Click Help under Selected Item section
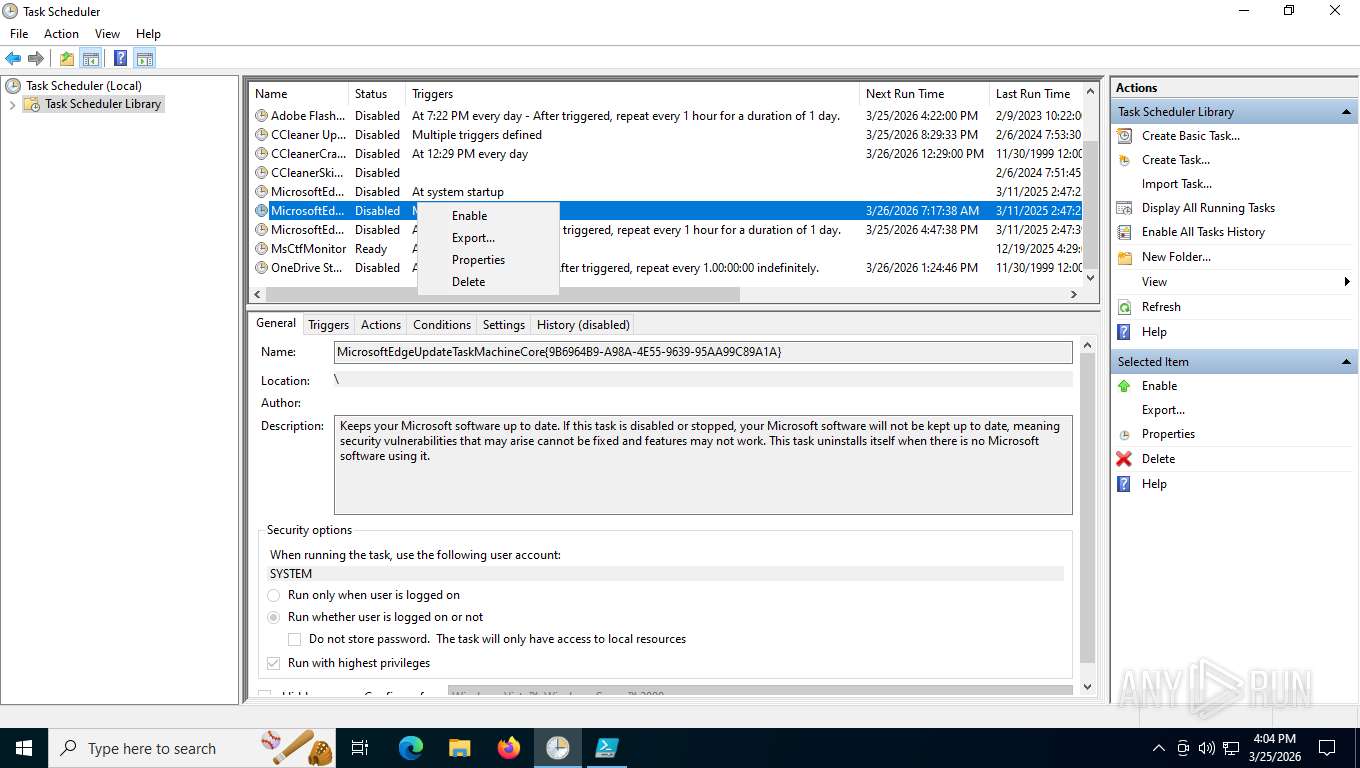The height and width of the screenshot is (768, 1360). 1154,484
